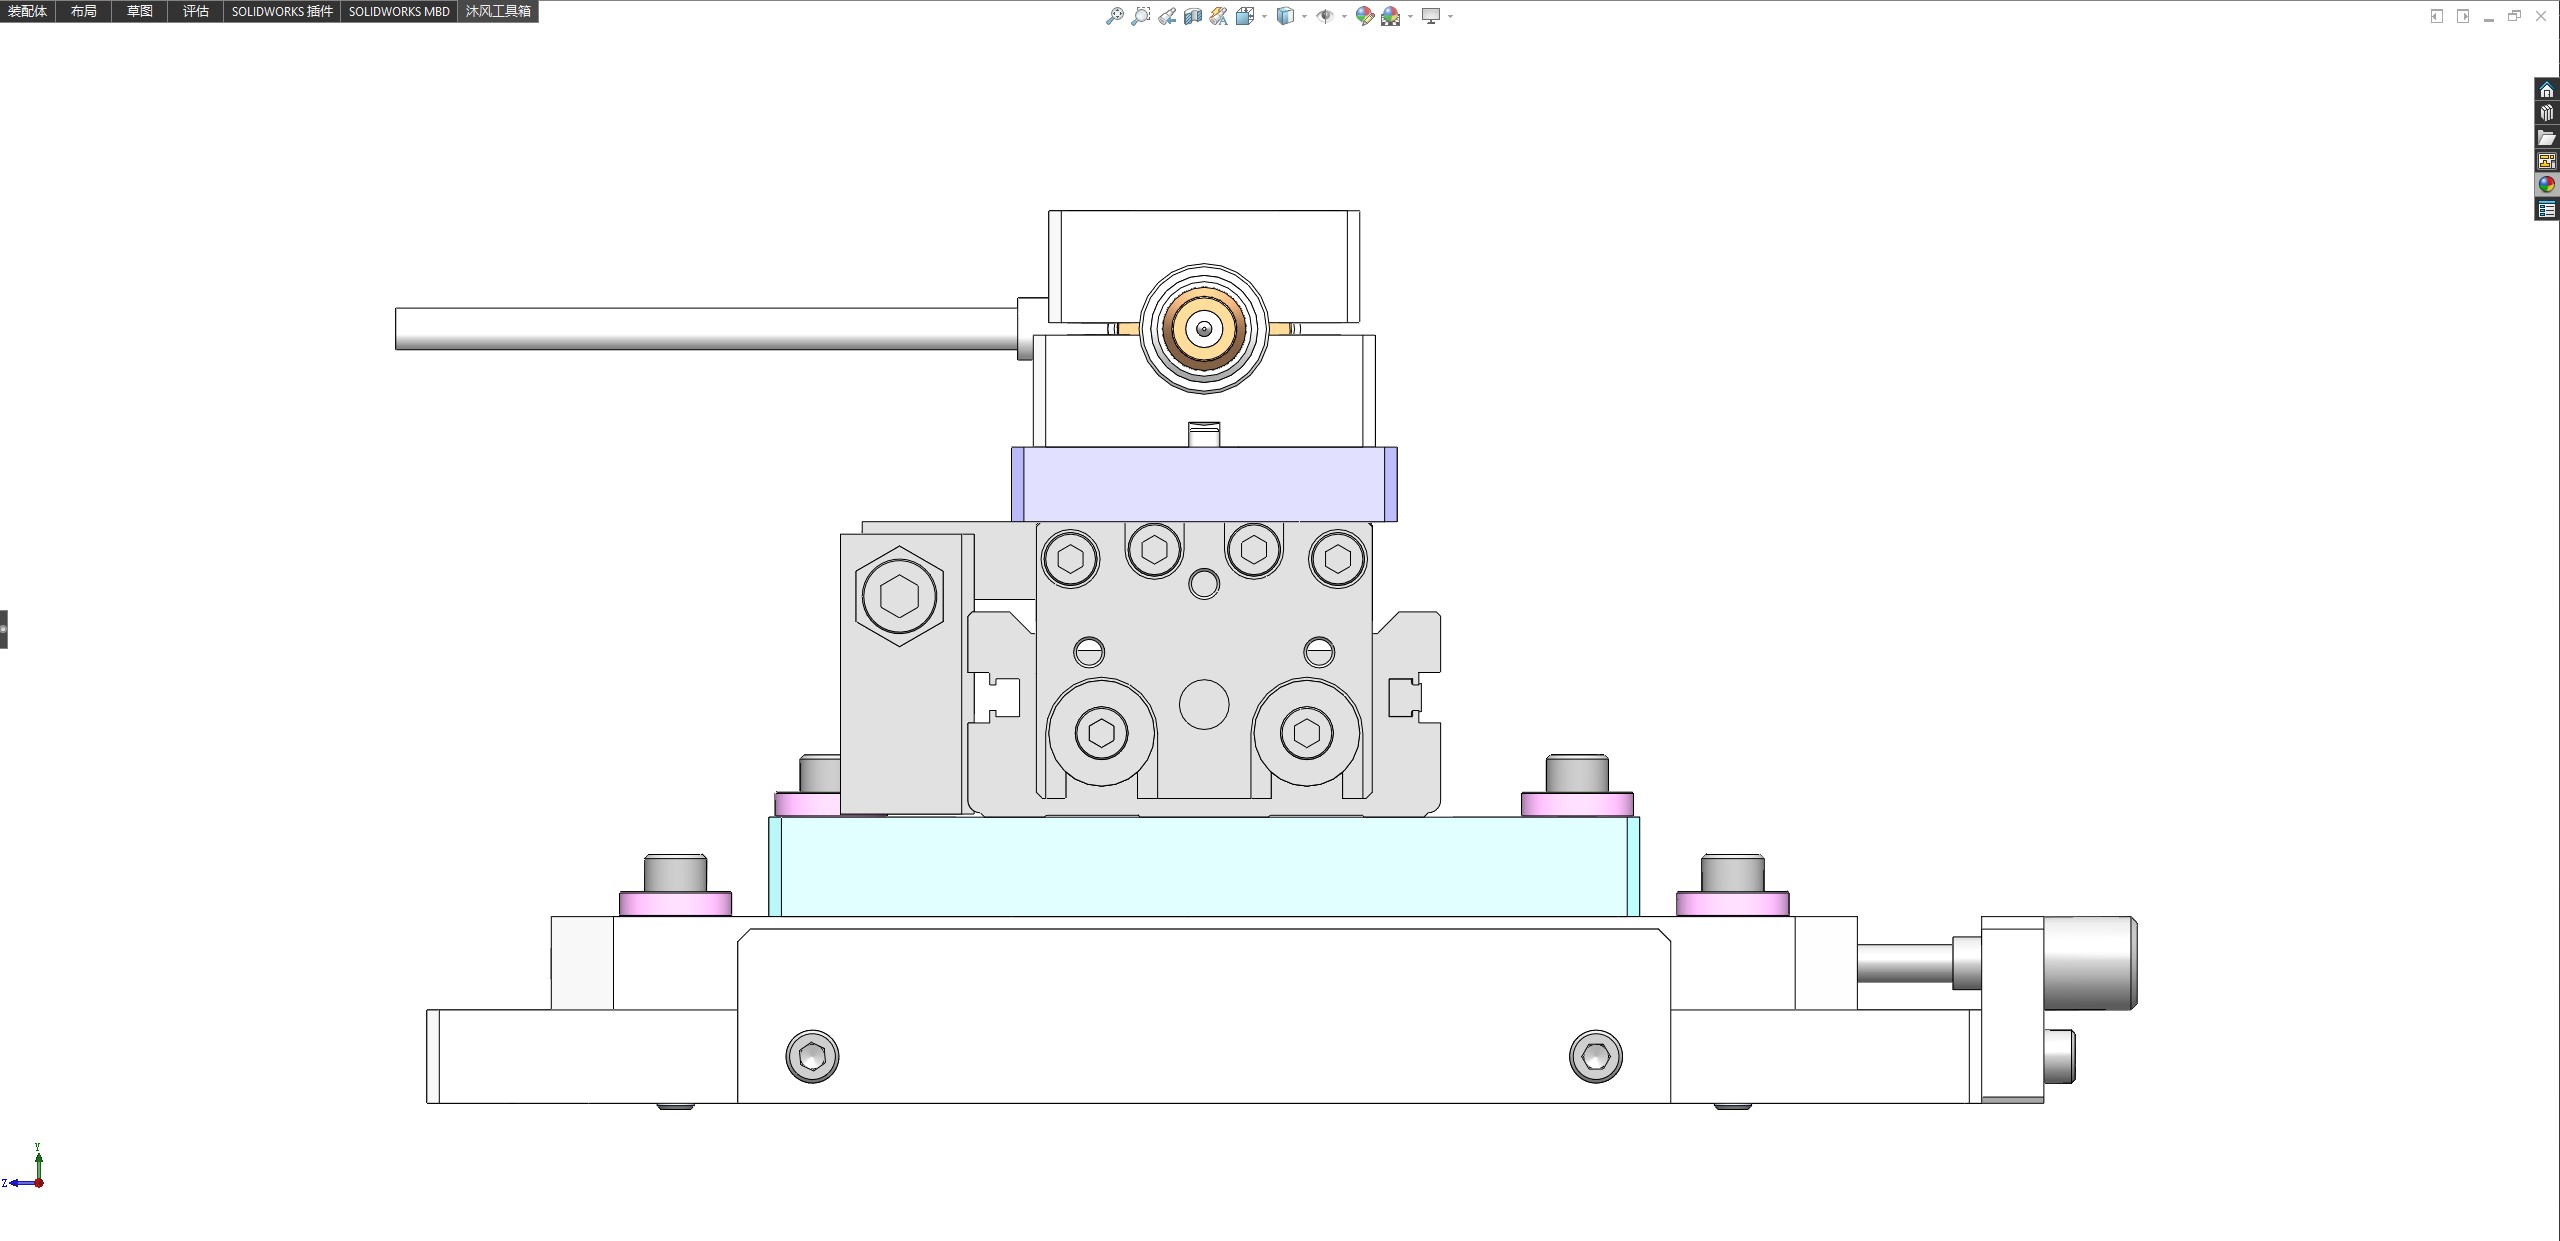Open the 评估 tab

coord(195,11)
